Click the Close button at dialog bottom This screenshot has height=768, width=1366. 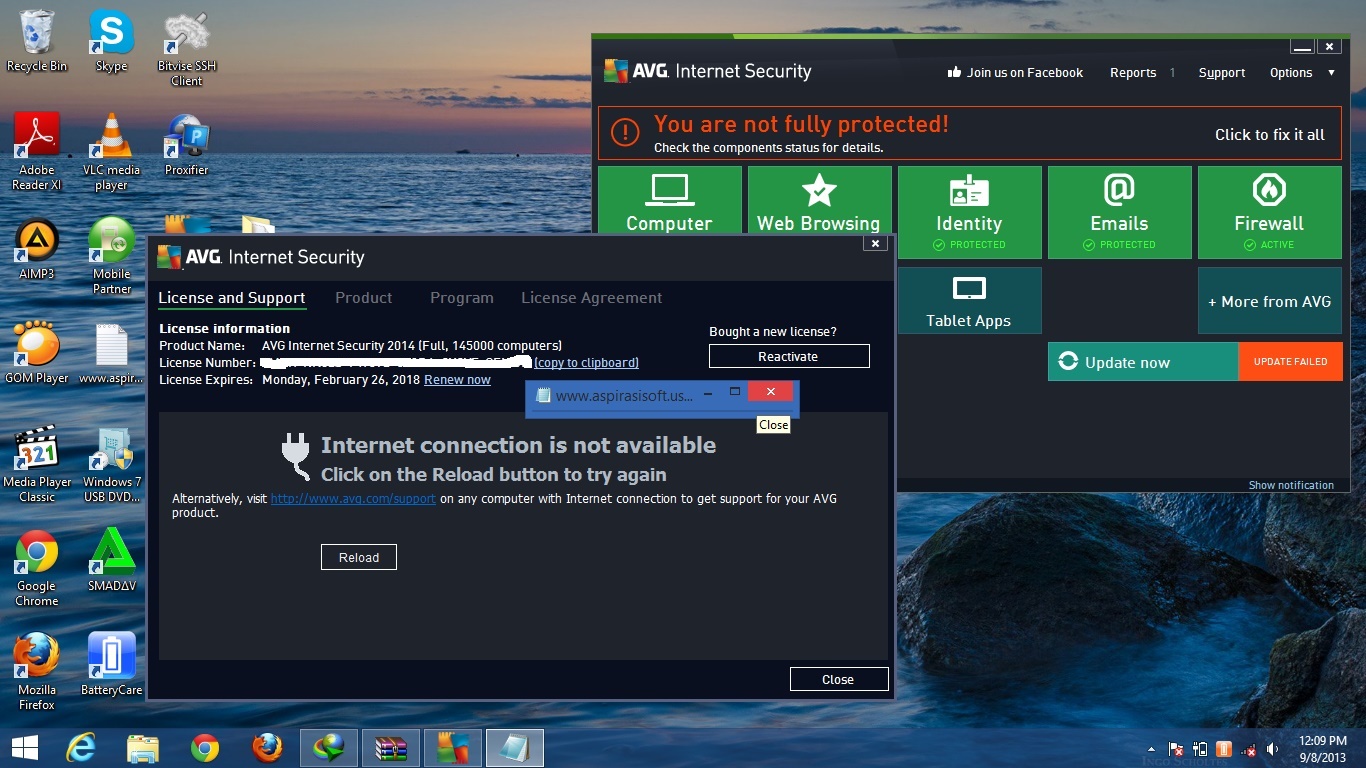coord(839,679)
